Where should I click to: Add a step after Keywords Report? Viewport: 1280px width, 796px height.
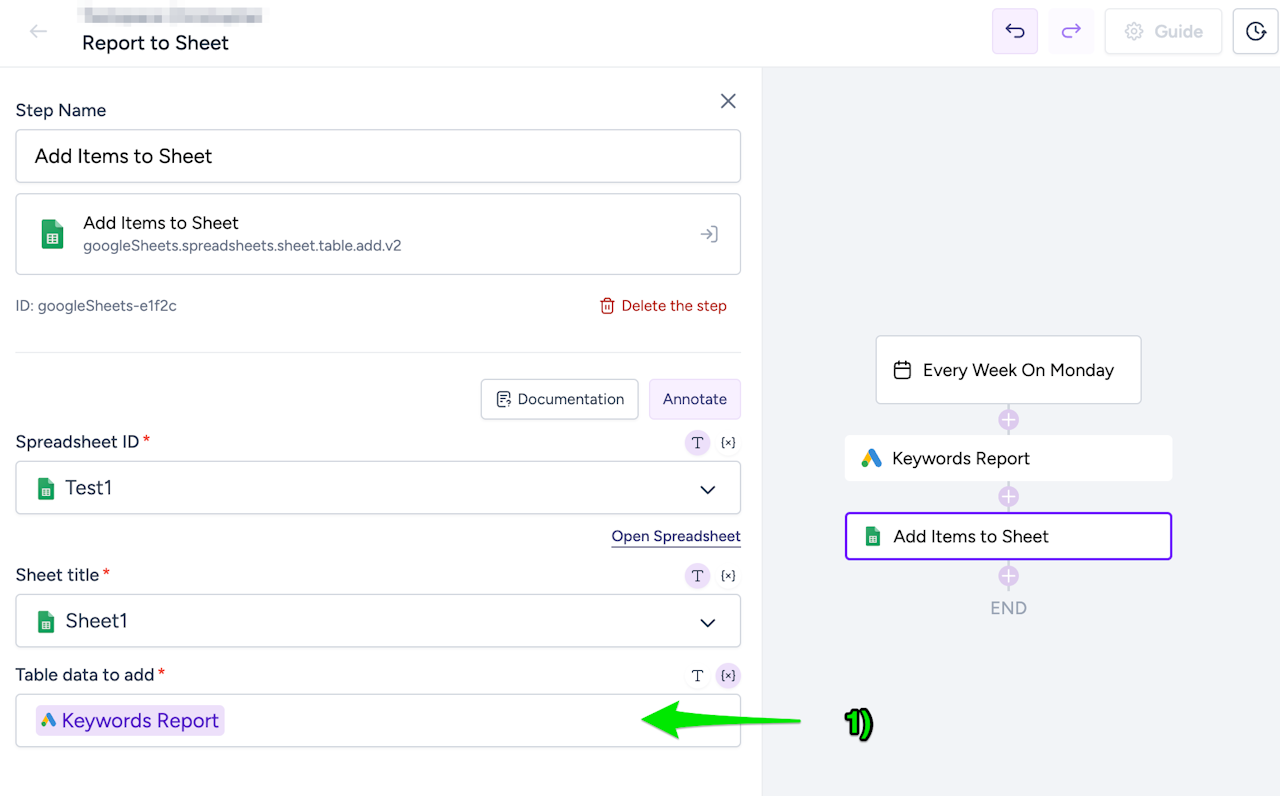point(1008,496)
